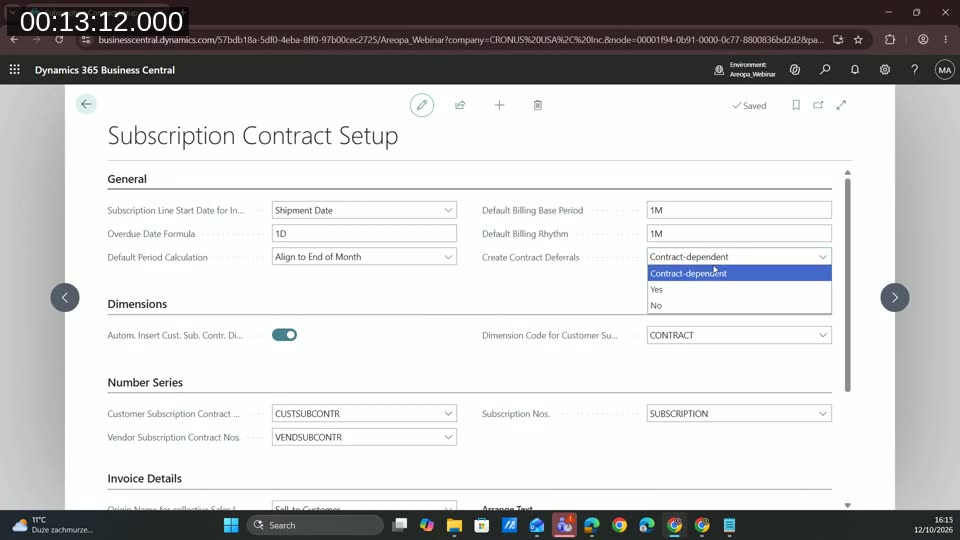Open the notifications bell
Image resolution: width=960 pixels, height=540 pixels.
(x=855, y=70)
